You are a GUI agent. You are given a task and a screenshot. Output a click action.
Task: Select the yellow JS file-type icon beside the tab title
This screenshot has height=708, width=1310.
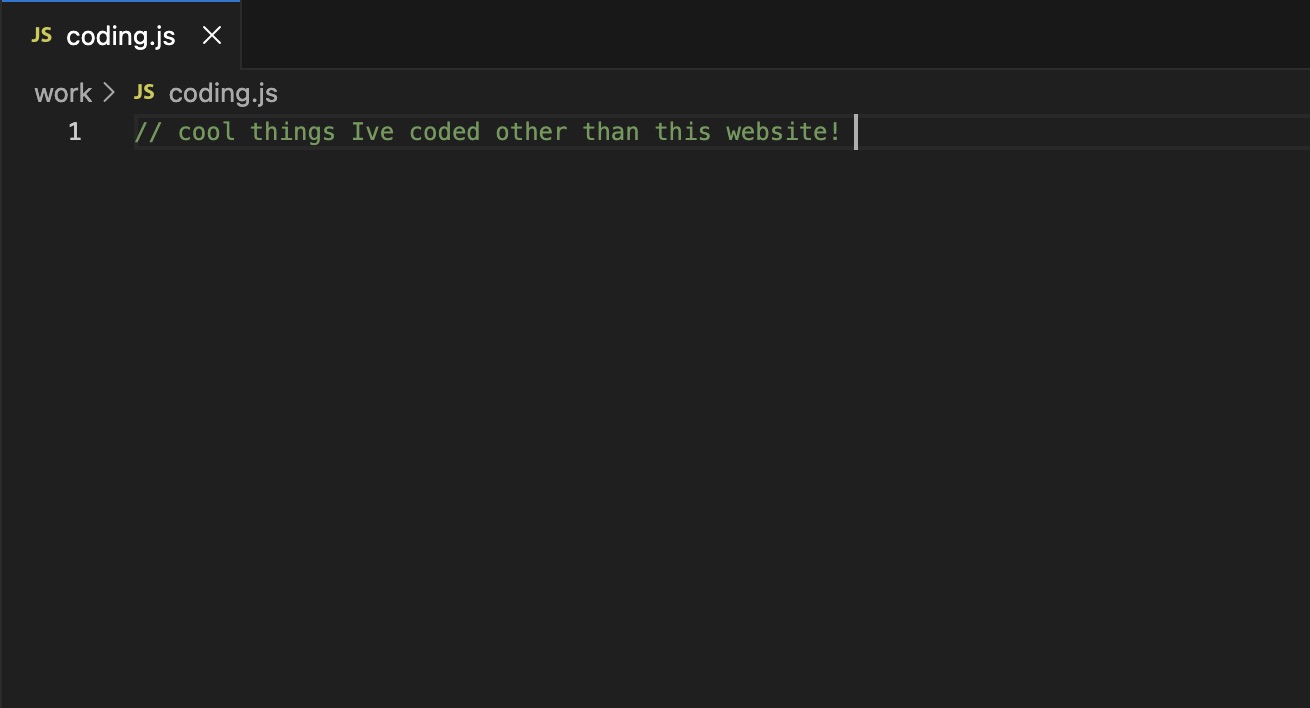pos(41,35)
